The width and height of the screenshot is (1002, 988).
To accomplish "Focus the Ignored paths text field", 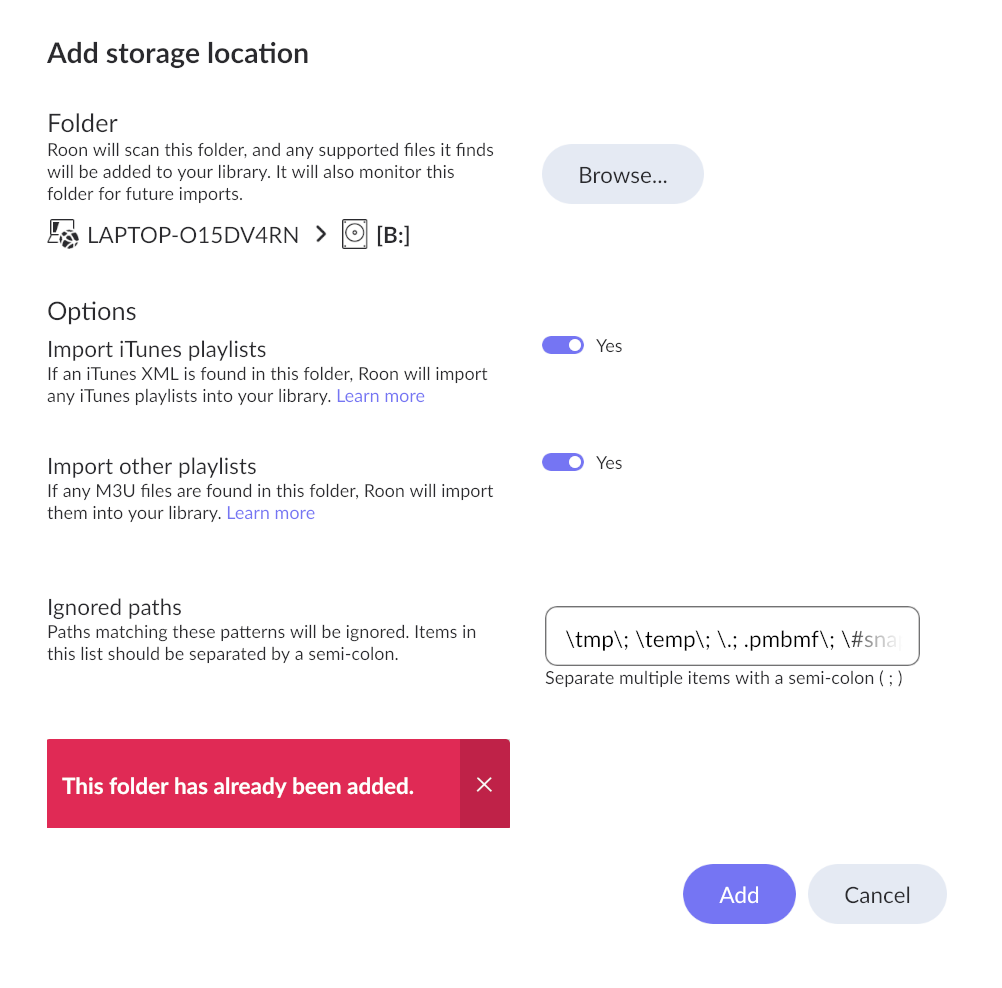I will coord(731,636).
